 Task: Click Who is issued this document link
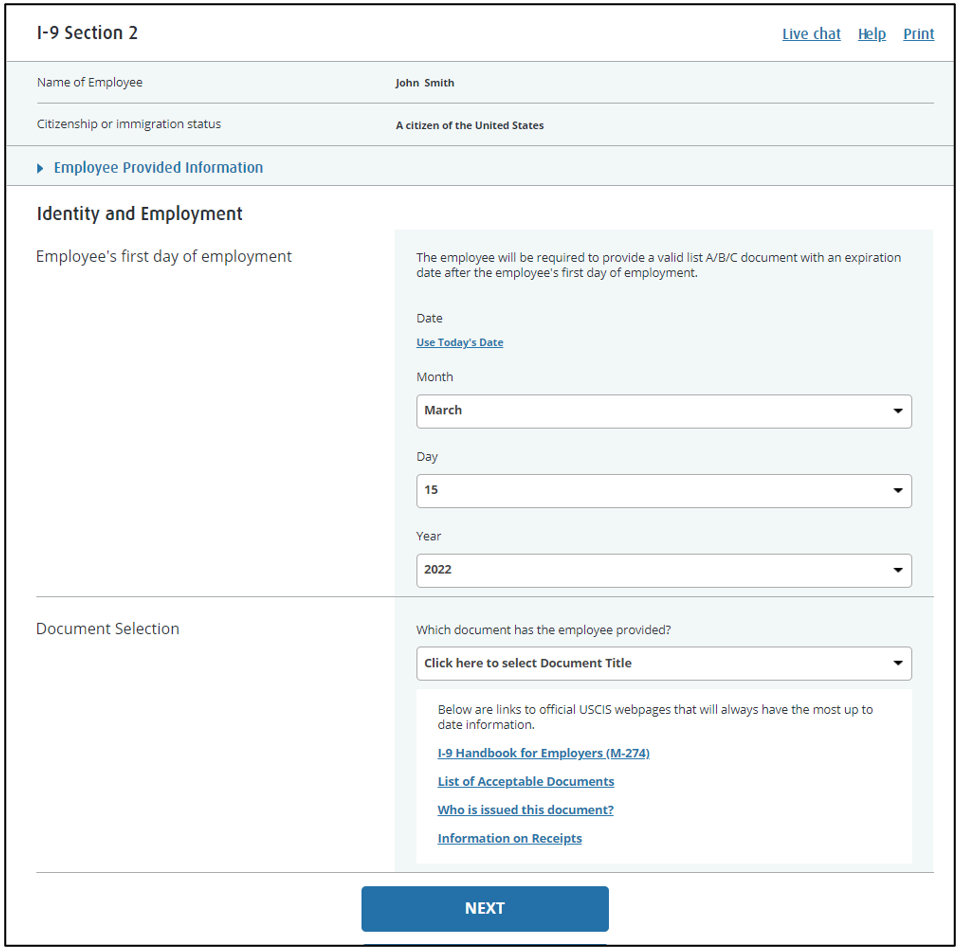[525, 810]
